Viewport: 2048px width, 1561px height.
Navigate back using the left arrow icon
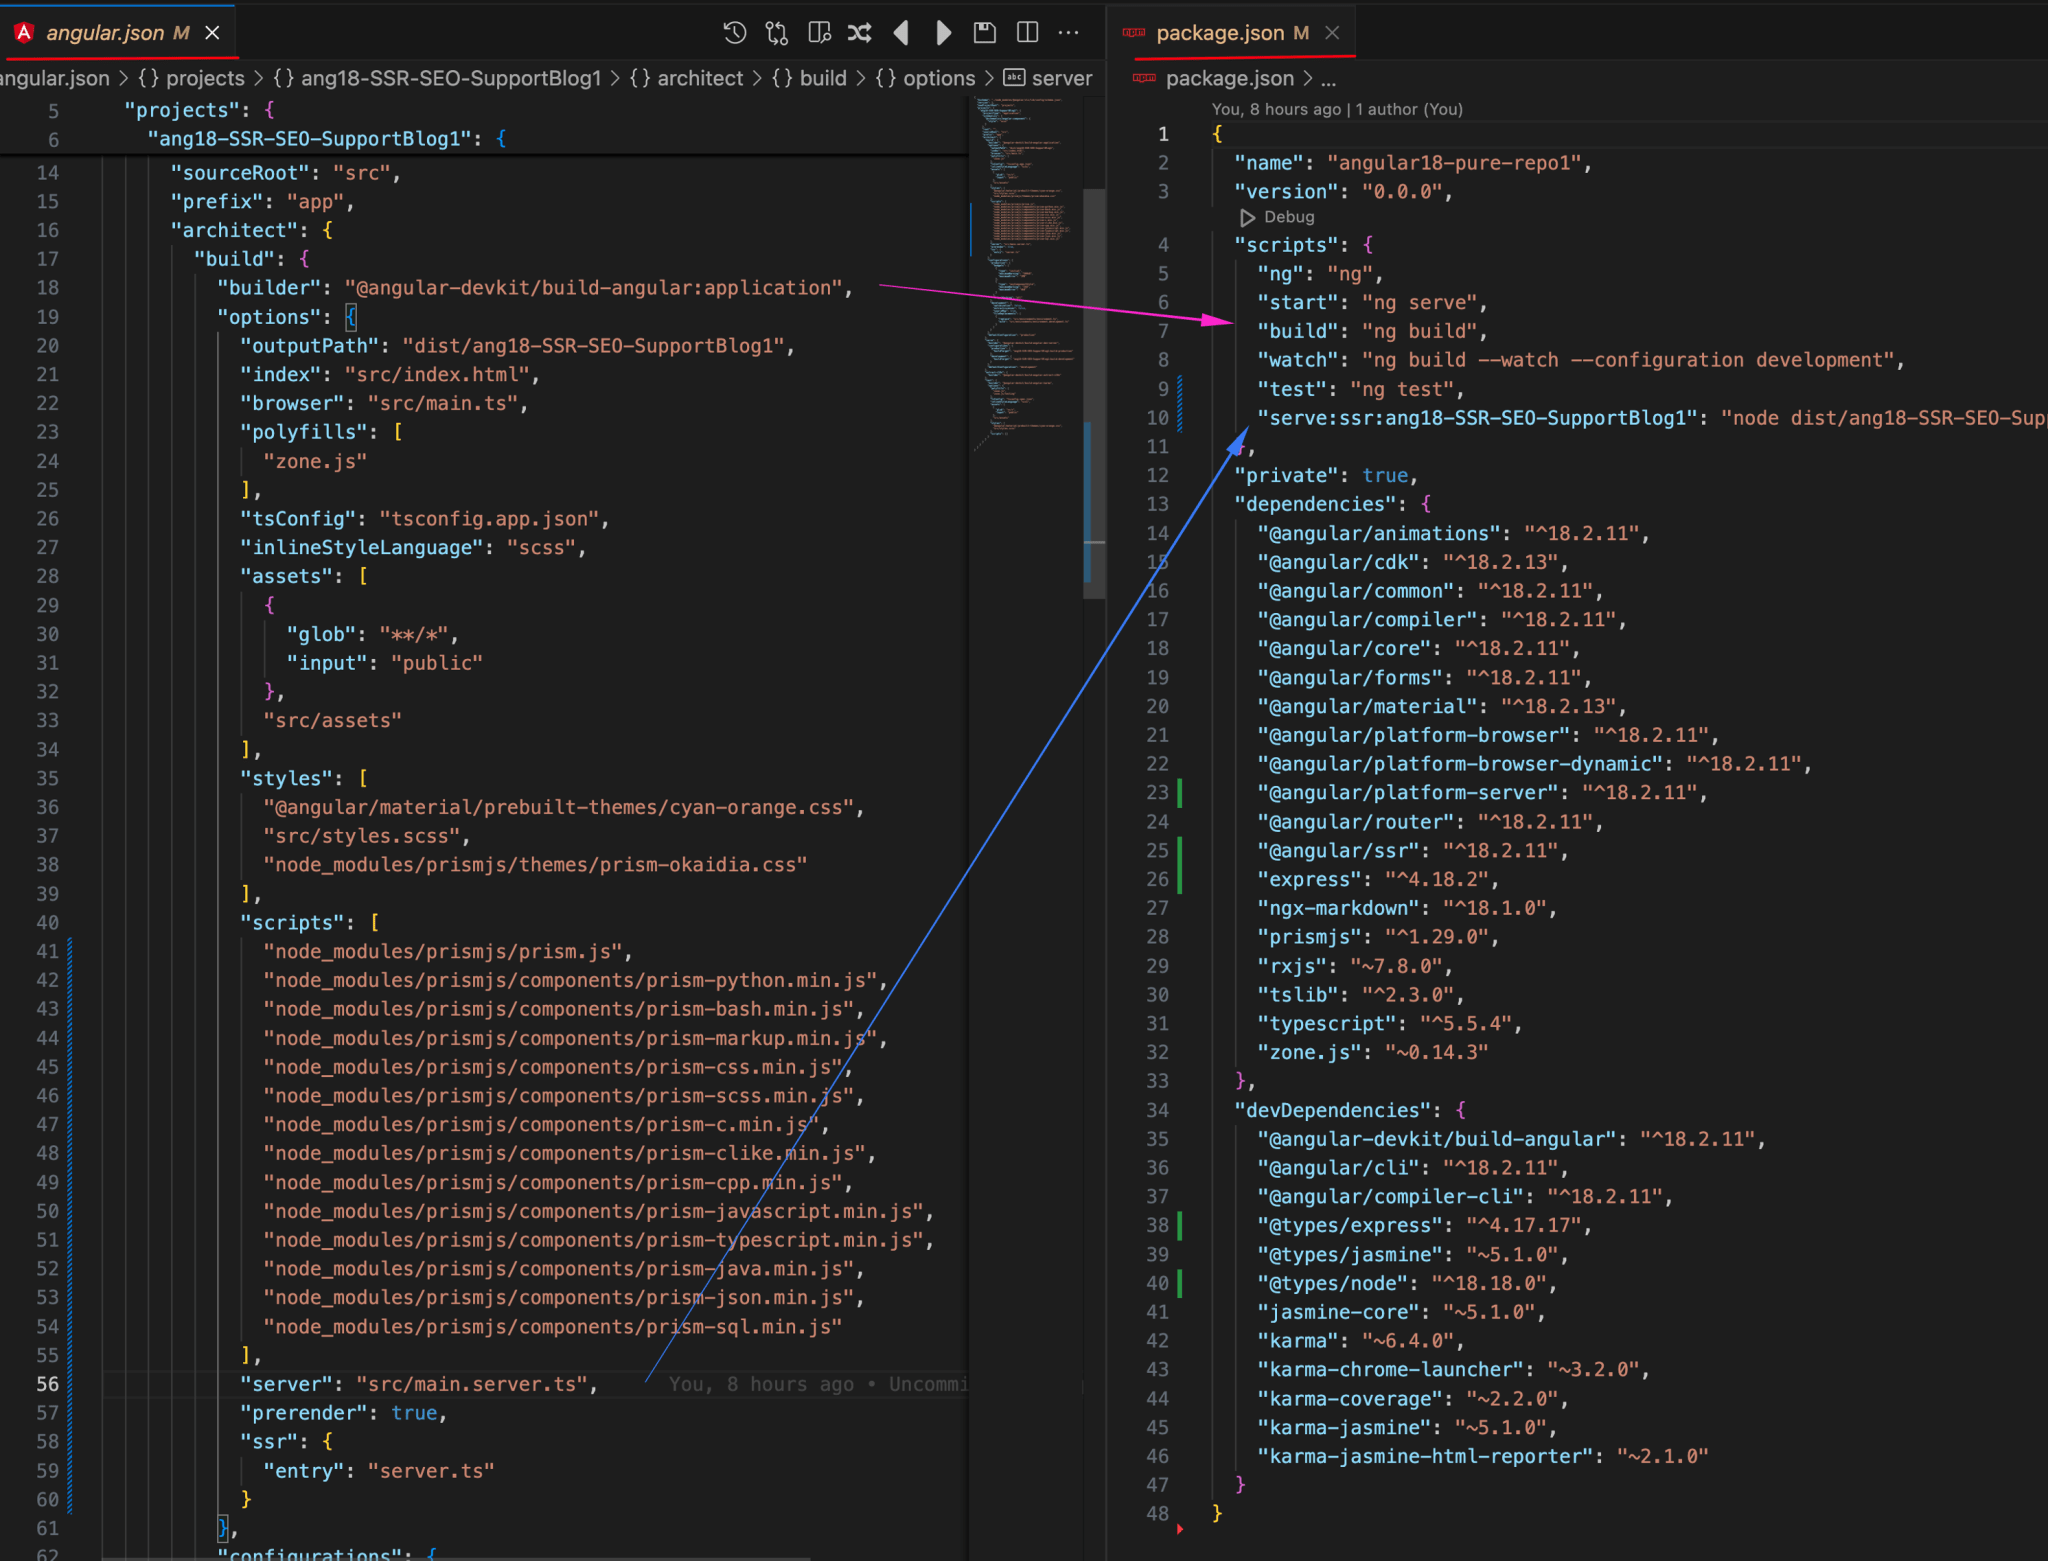903,32
